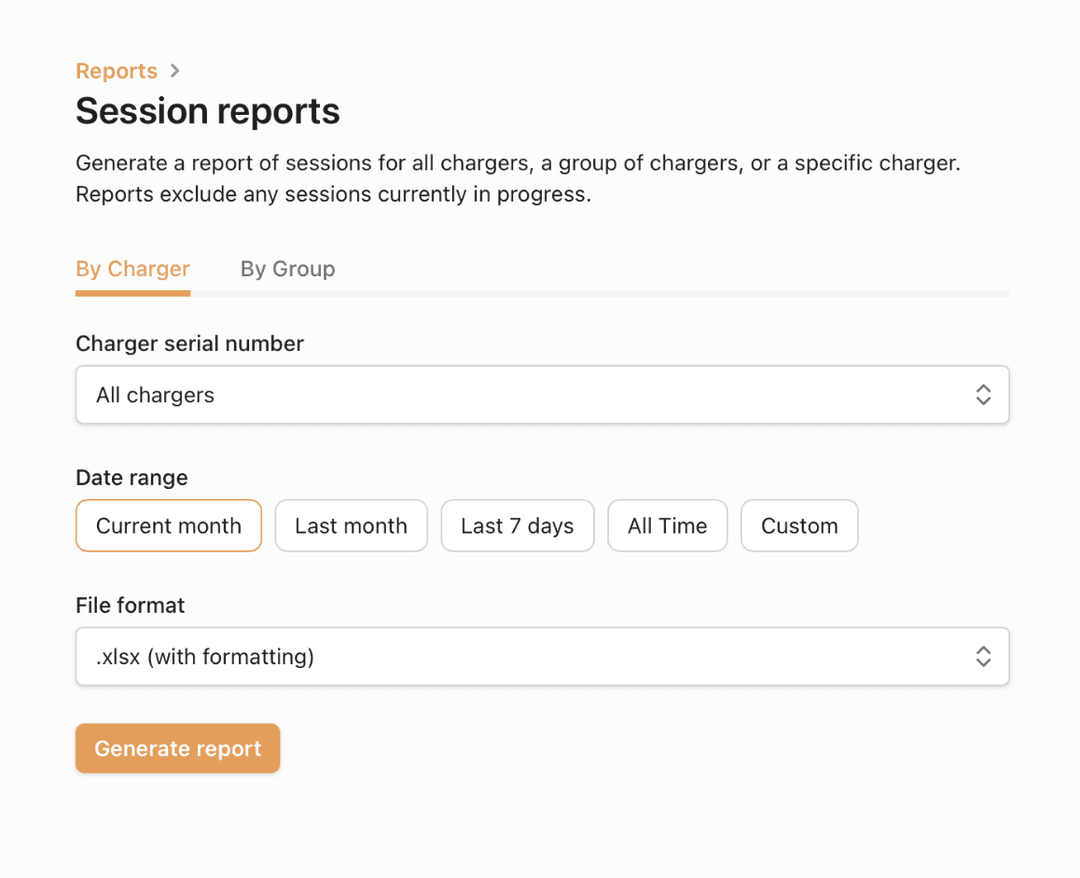Select the By Charger tab
The image size is (1080, 878).
pos(132,268)
